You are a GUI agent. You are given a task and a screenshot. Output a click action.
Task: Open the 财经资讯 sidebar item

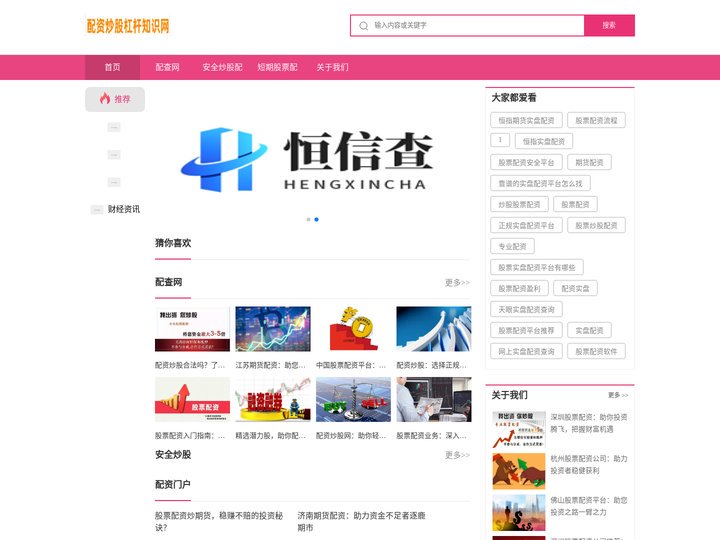coord(124,209)
